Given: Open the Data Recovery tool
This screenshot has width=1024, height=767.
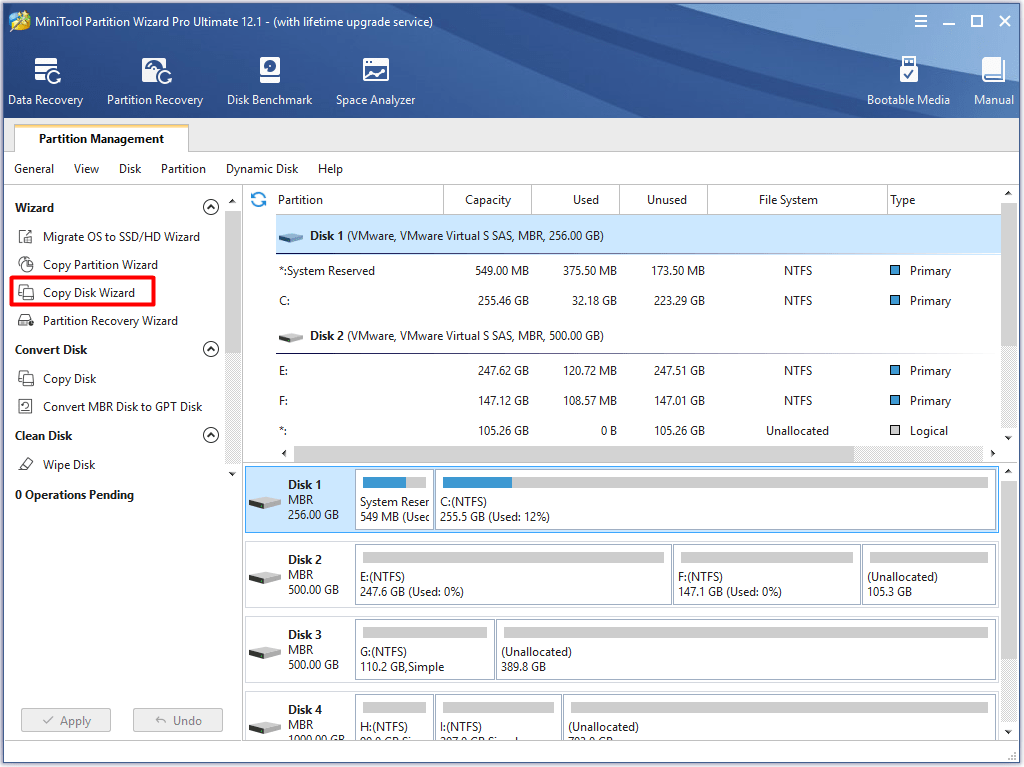Looking at the screenshot, I should coord(45,80).
